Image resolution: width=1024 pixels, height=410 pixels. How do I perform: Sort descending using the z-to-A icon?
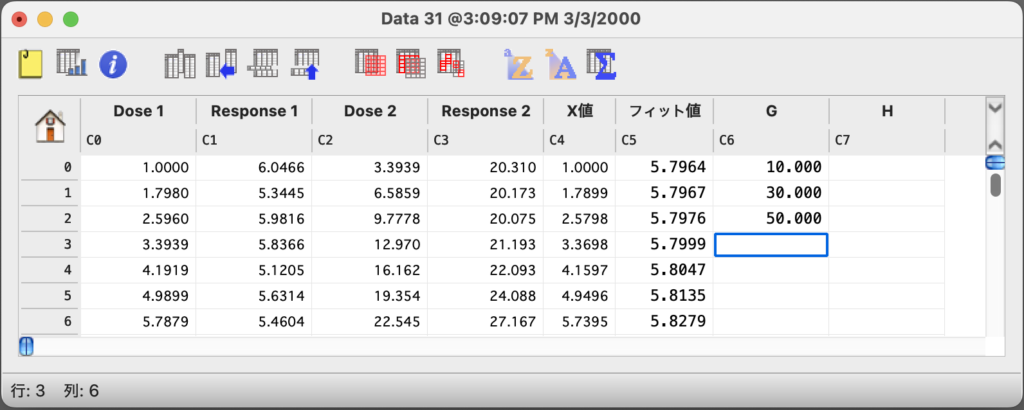(x=560, y=65)
